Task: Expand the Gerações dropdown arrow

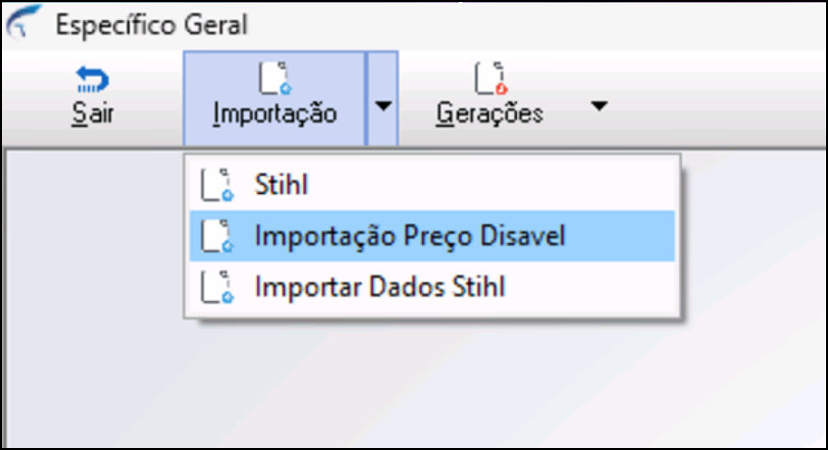Action: 599,106
